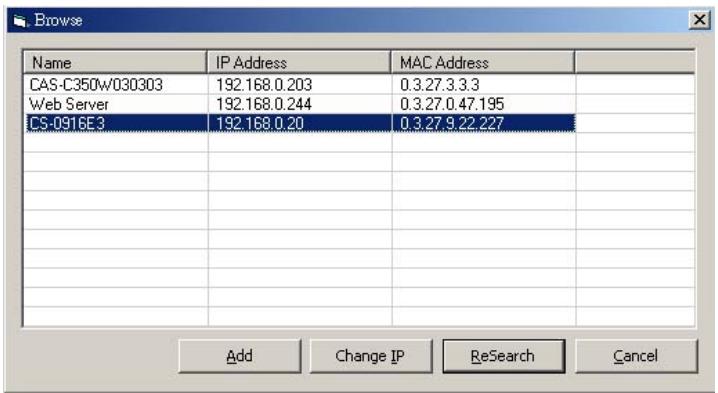
Task: Sort by the Name column header
Action: tap(115, 62)
